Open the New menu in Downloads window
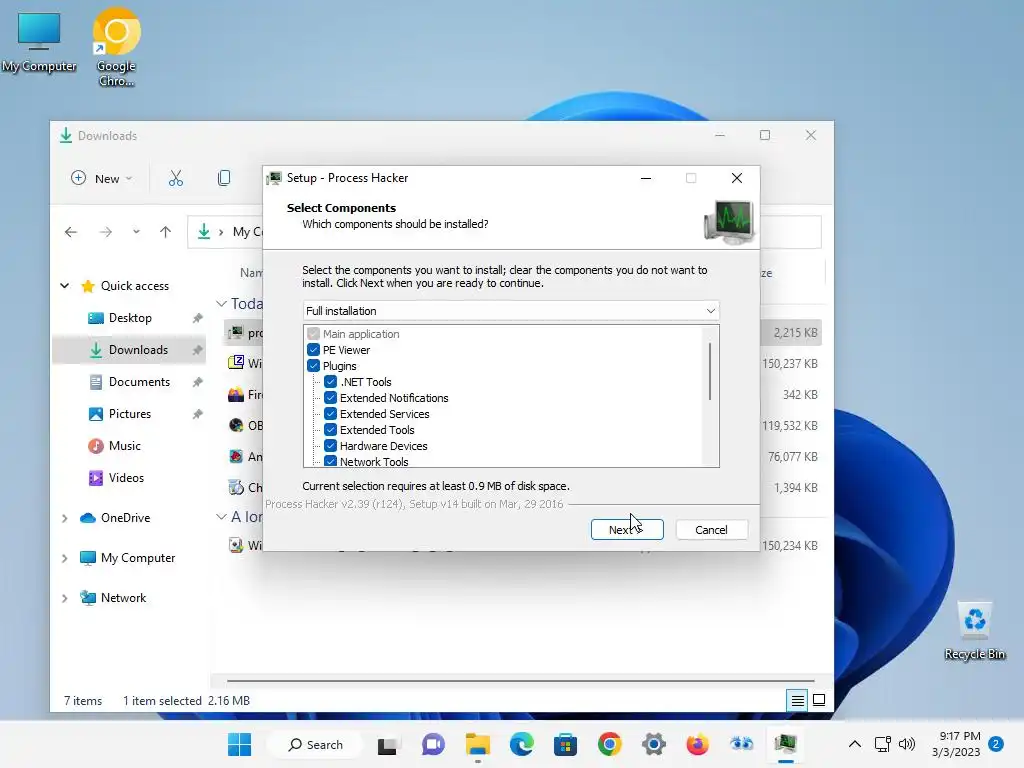The height and width of the screenshot is (768, 1024). coord(102,178)
